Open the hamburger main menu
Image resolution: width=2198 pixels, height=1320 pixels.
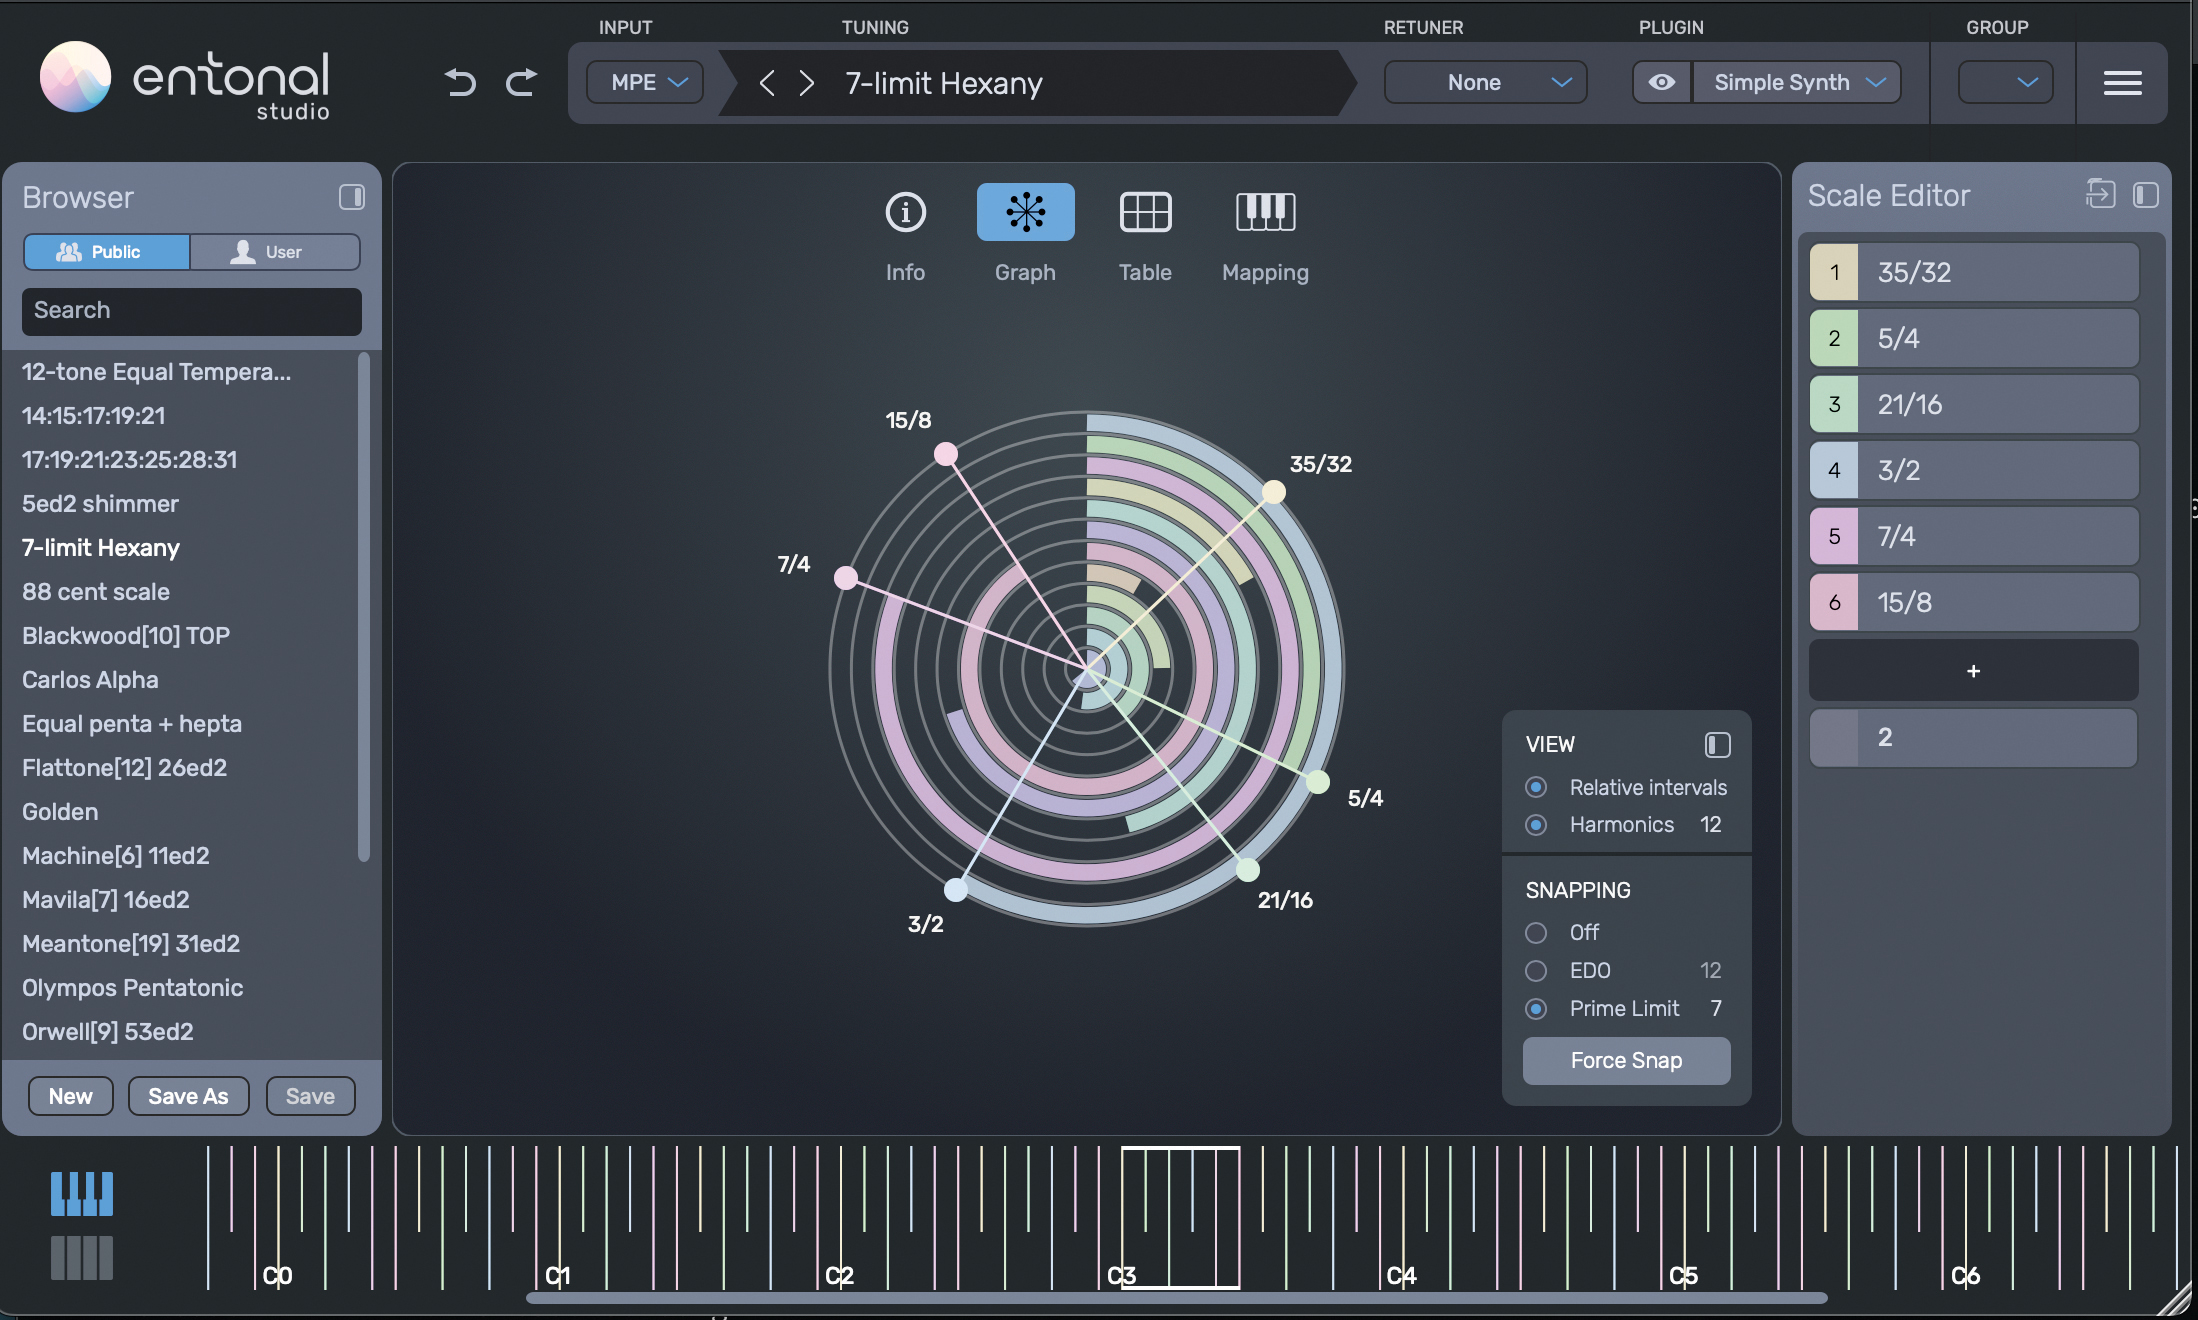(2121, 83)
